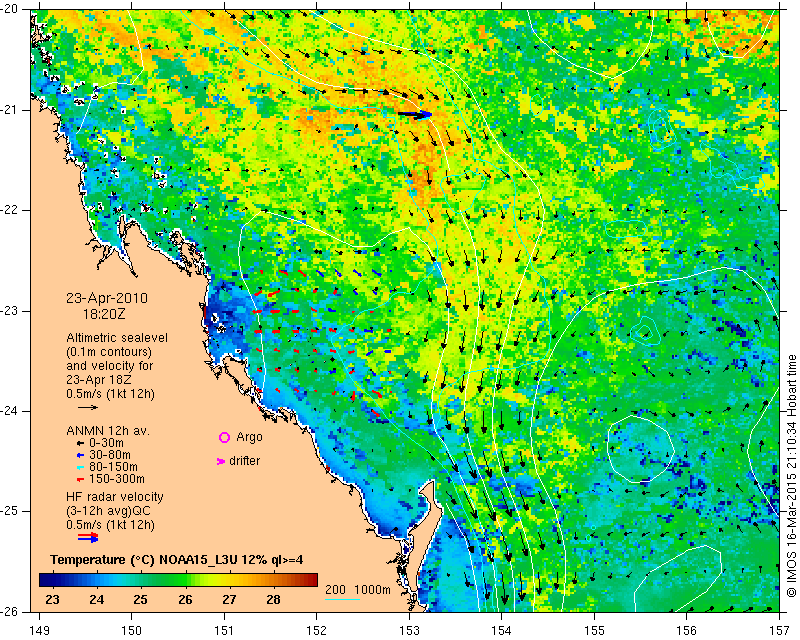
Task: Click the cyan 80-150m ANMN arrow symbol
Action: pyautogui.click(x=81, y=467)
